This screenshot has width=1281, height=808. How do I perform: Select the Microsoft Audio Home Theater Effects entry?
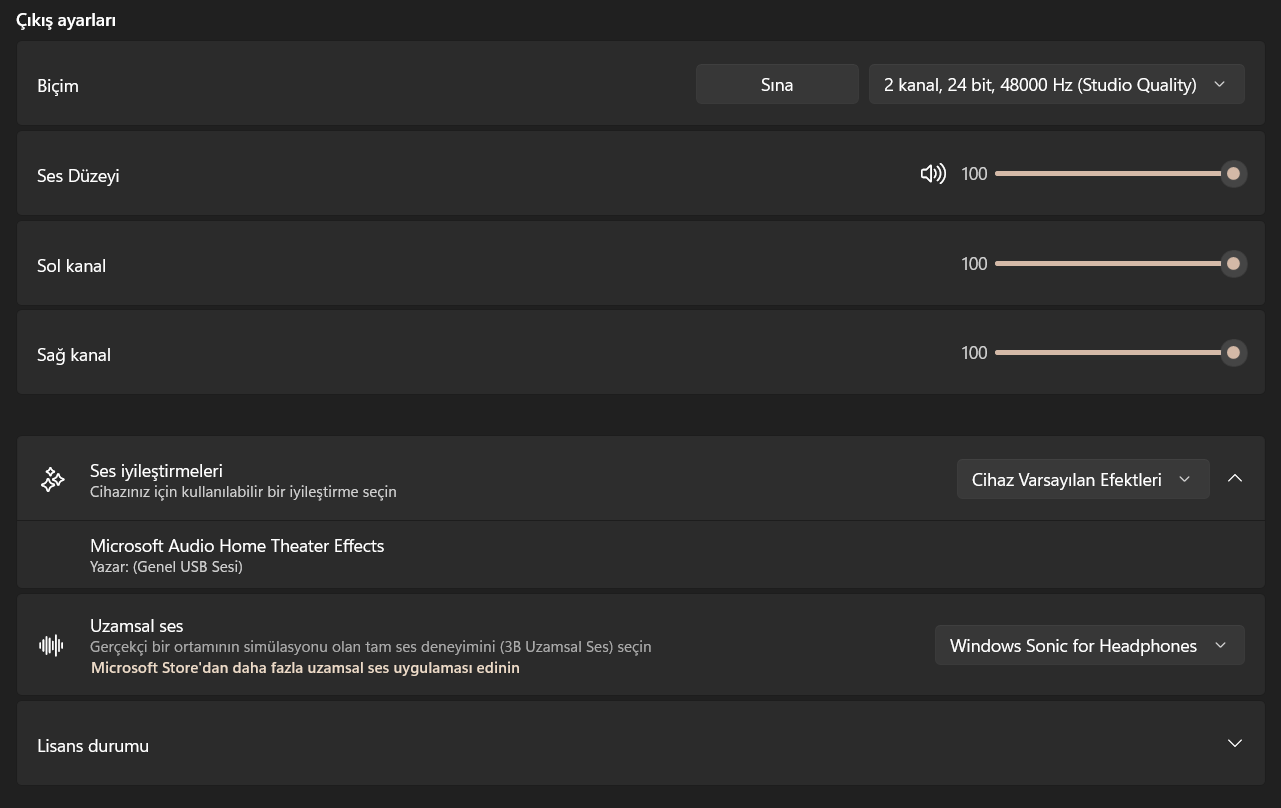(237, 546)
